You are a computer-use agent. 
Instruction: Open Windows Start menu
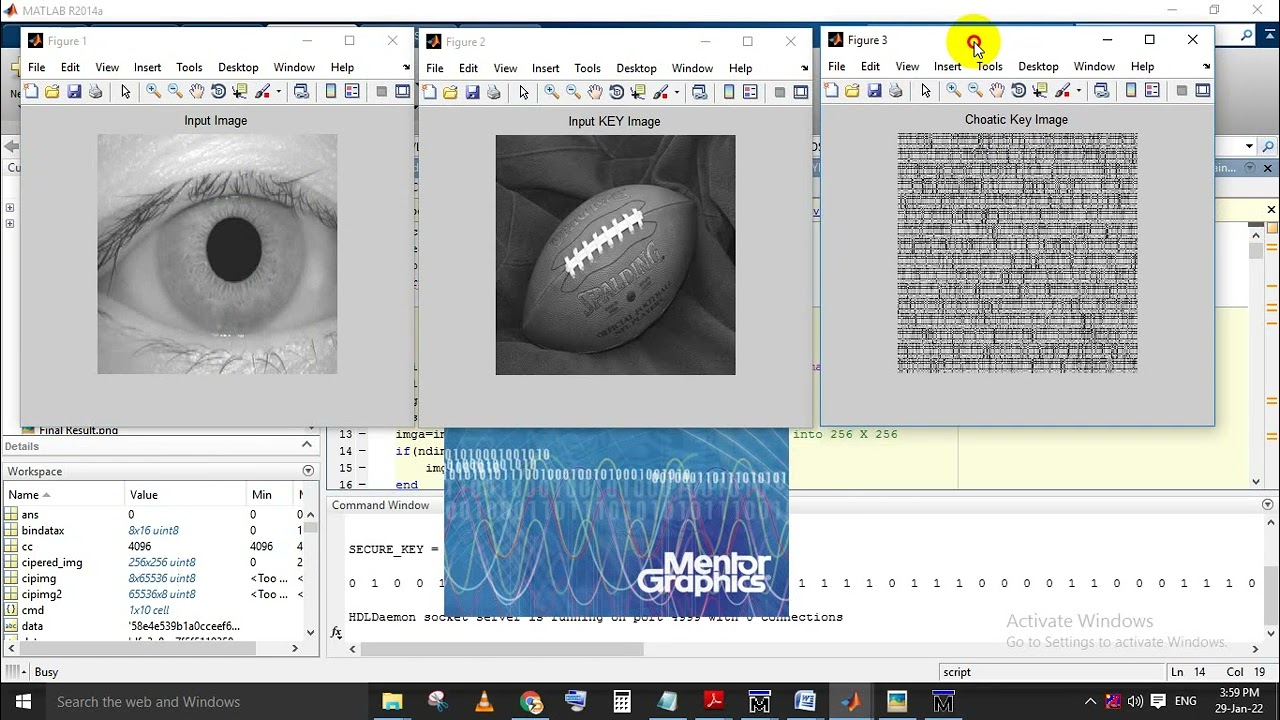click(x=23, y=702)
